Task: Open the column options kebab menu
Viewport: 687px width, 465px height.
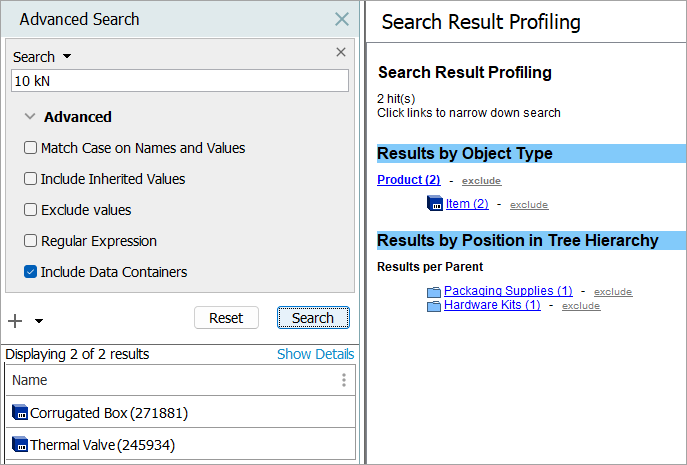Action: pyautogui.click(x=344, y=380)
